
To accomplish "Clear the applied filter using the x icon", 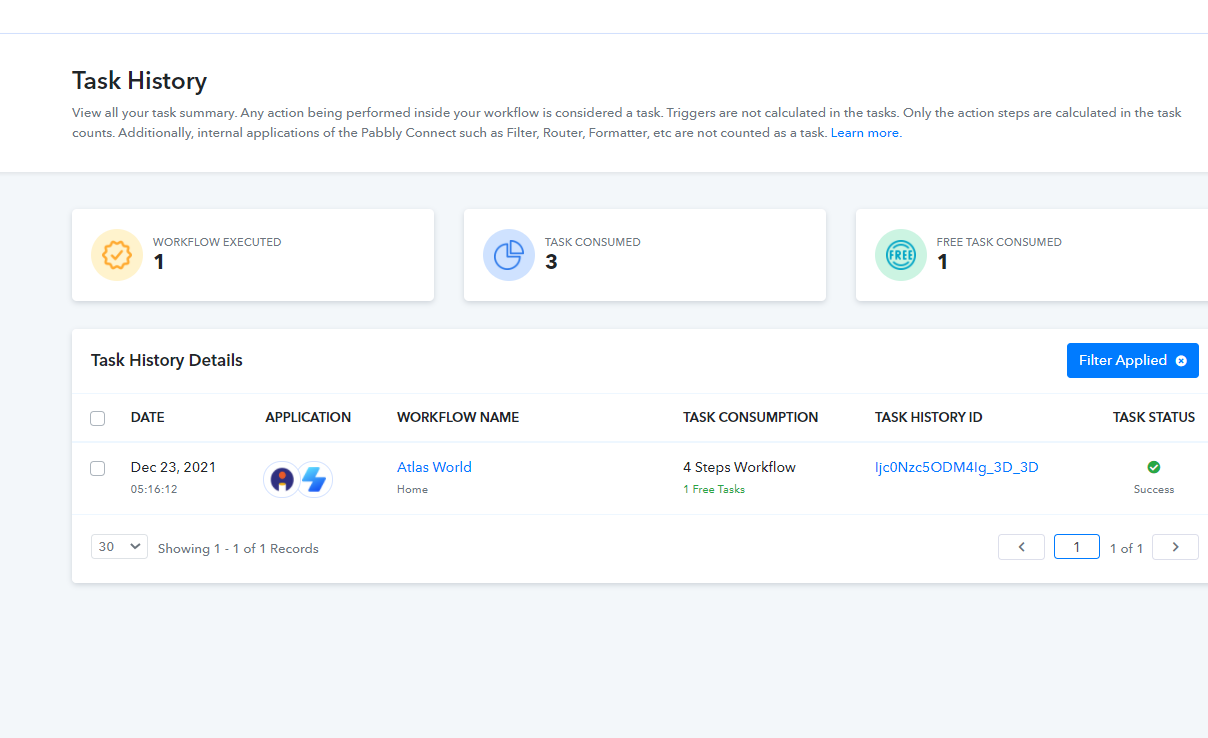I will [x=1181, y=361].
